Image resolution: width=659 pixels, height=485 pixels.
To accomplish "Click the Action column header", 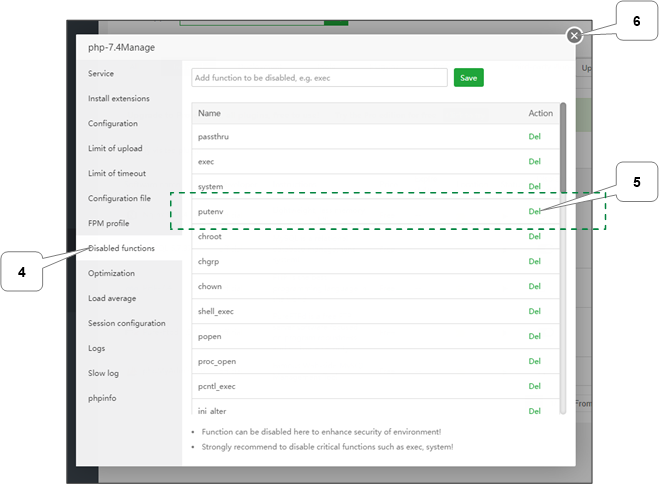I will pos(540,113).
